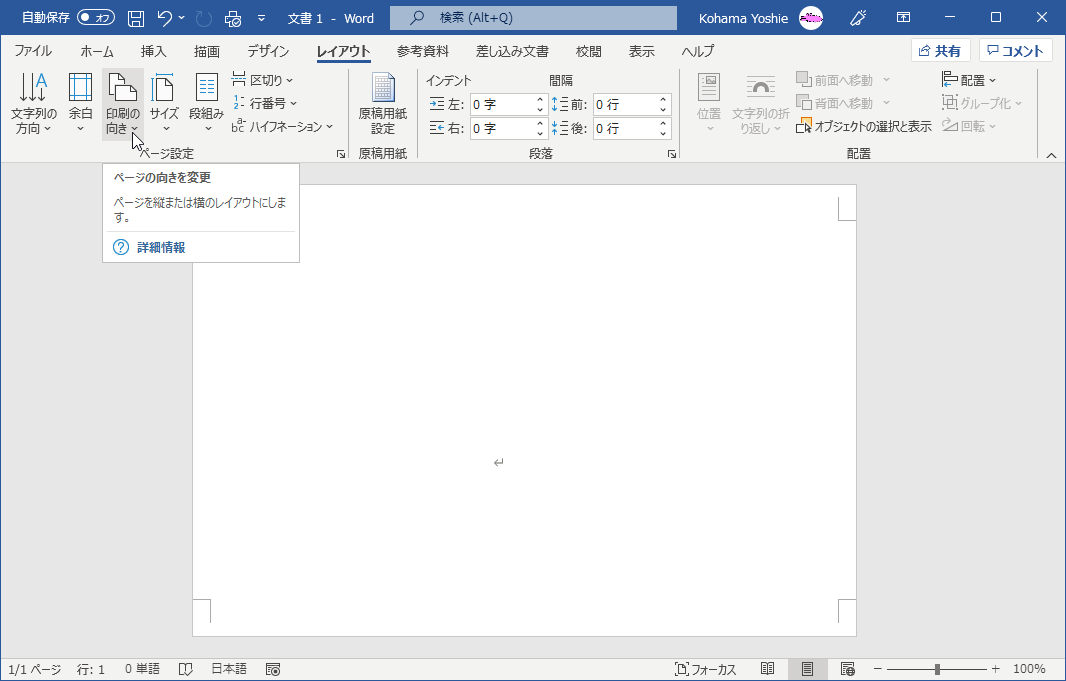Viewport: 1066px width, 681px height.
Task: Increase left indent with up stepper
Action: [x=540, y=100]
